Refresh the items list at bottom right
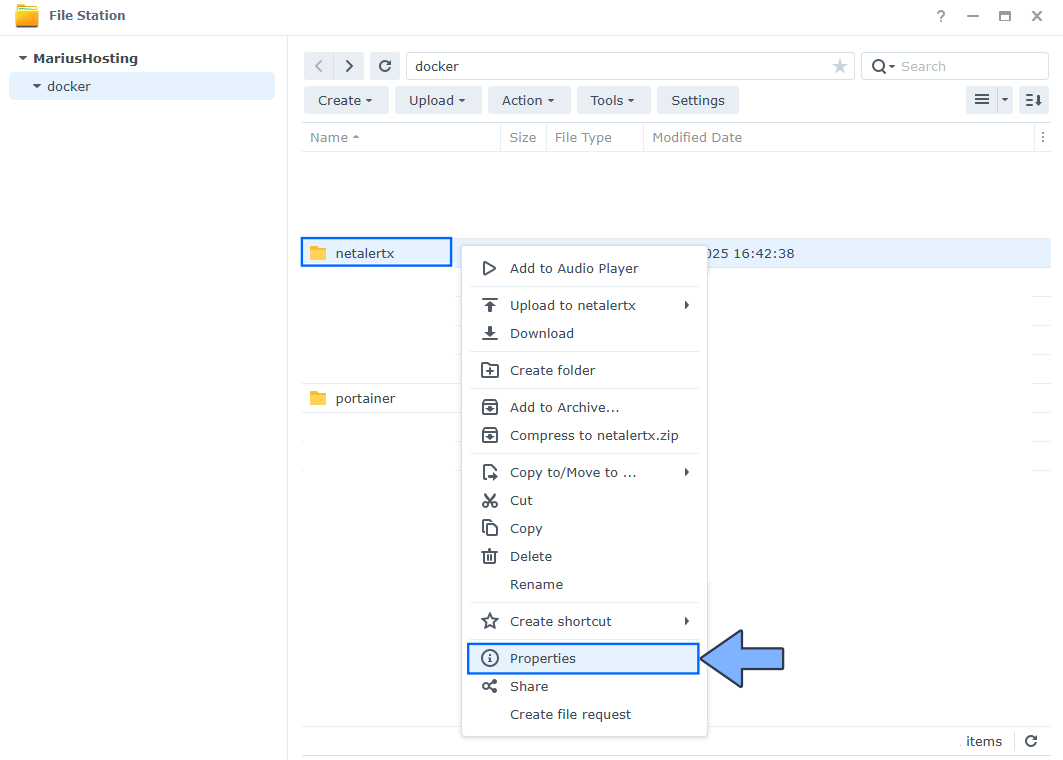 1031,741
